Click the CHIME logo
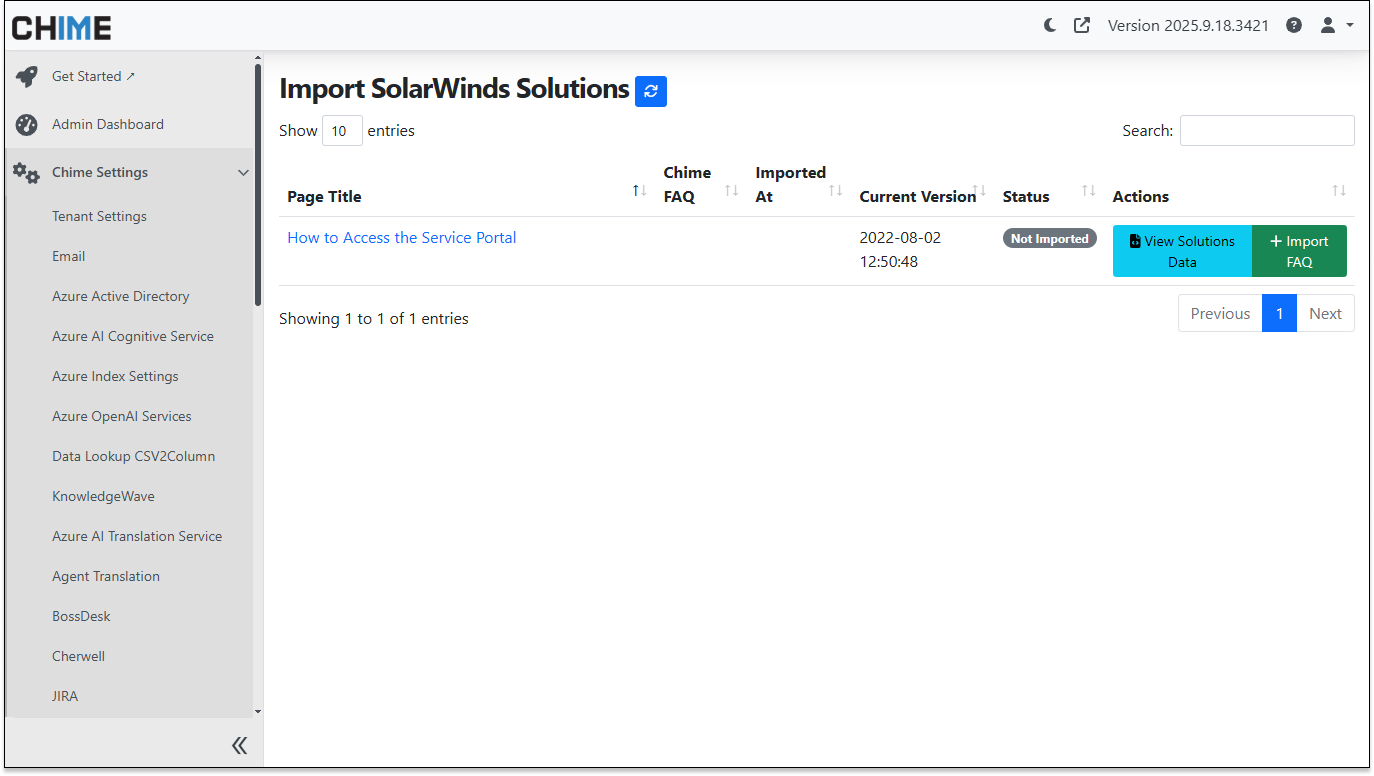Screen dimensions: 1374x776 pyautogui.click(x=61, y=27)
